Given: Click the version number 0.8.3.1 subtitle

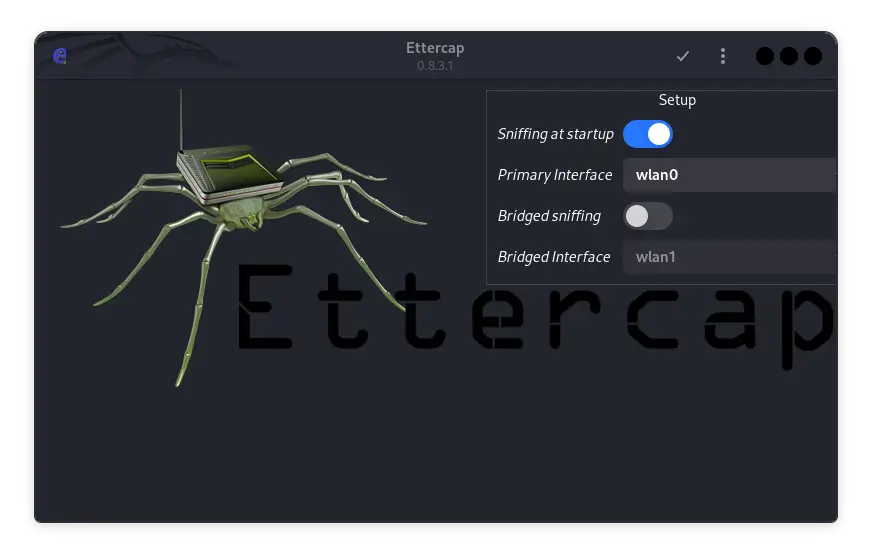Looking at the screenshot, I should [435, 66].
